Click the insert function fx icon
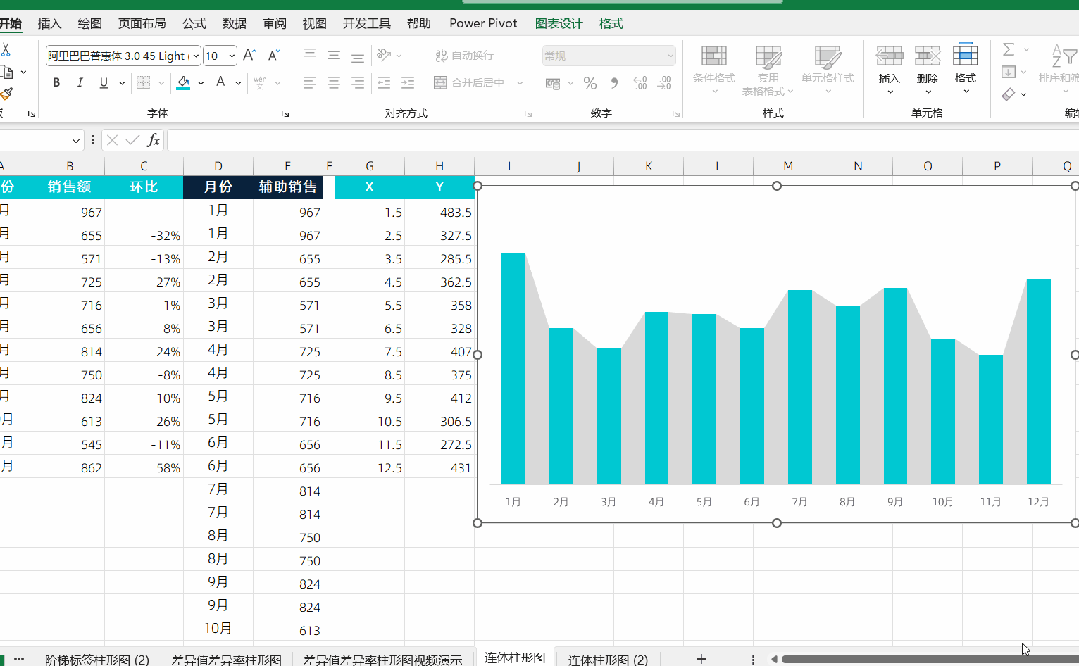The image size is (1079, 666). coord(153,140)
